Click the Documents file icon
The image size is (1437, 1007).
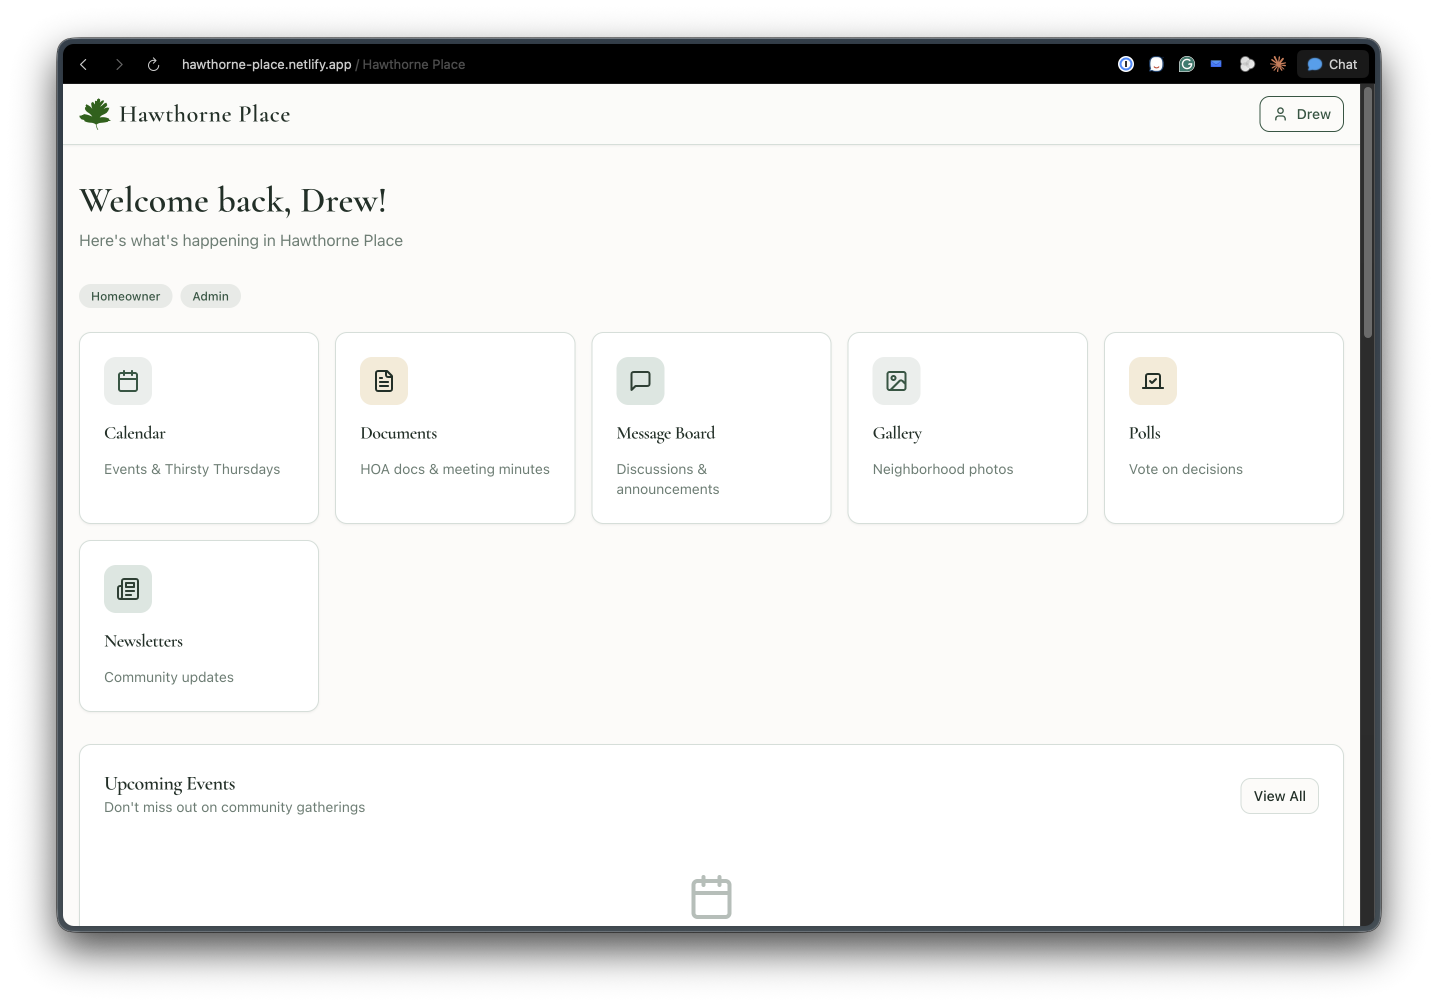coord(383,381)
